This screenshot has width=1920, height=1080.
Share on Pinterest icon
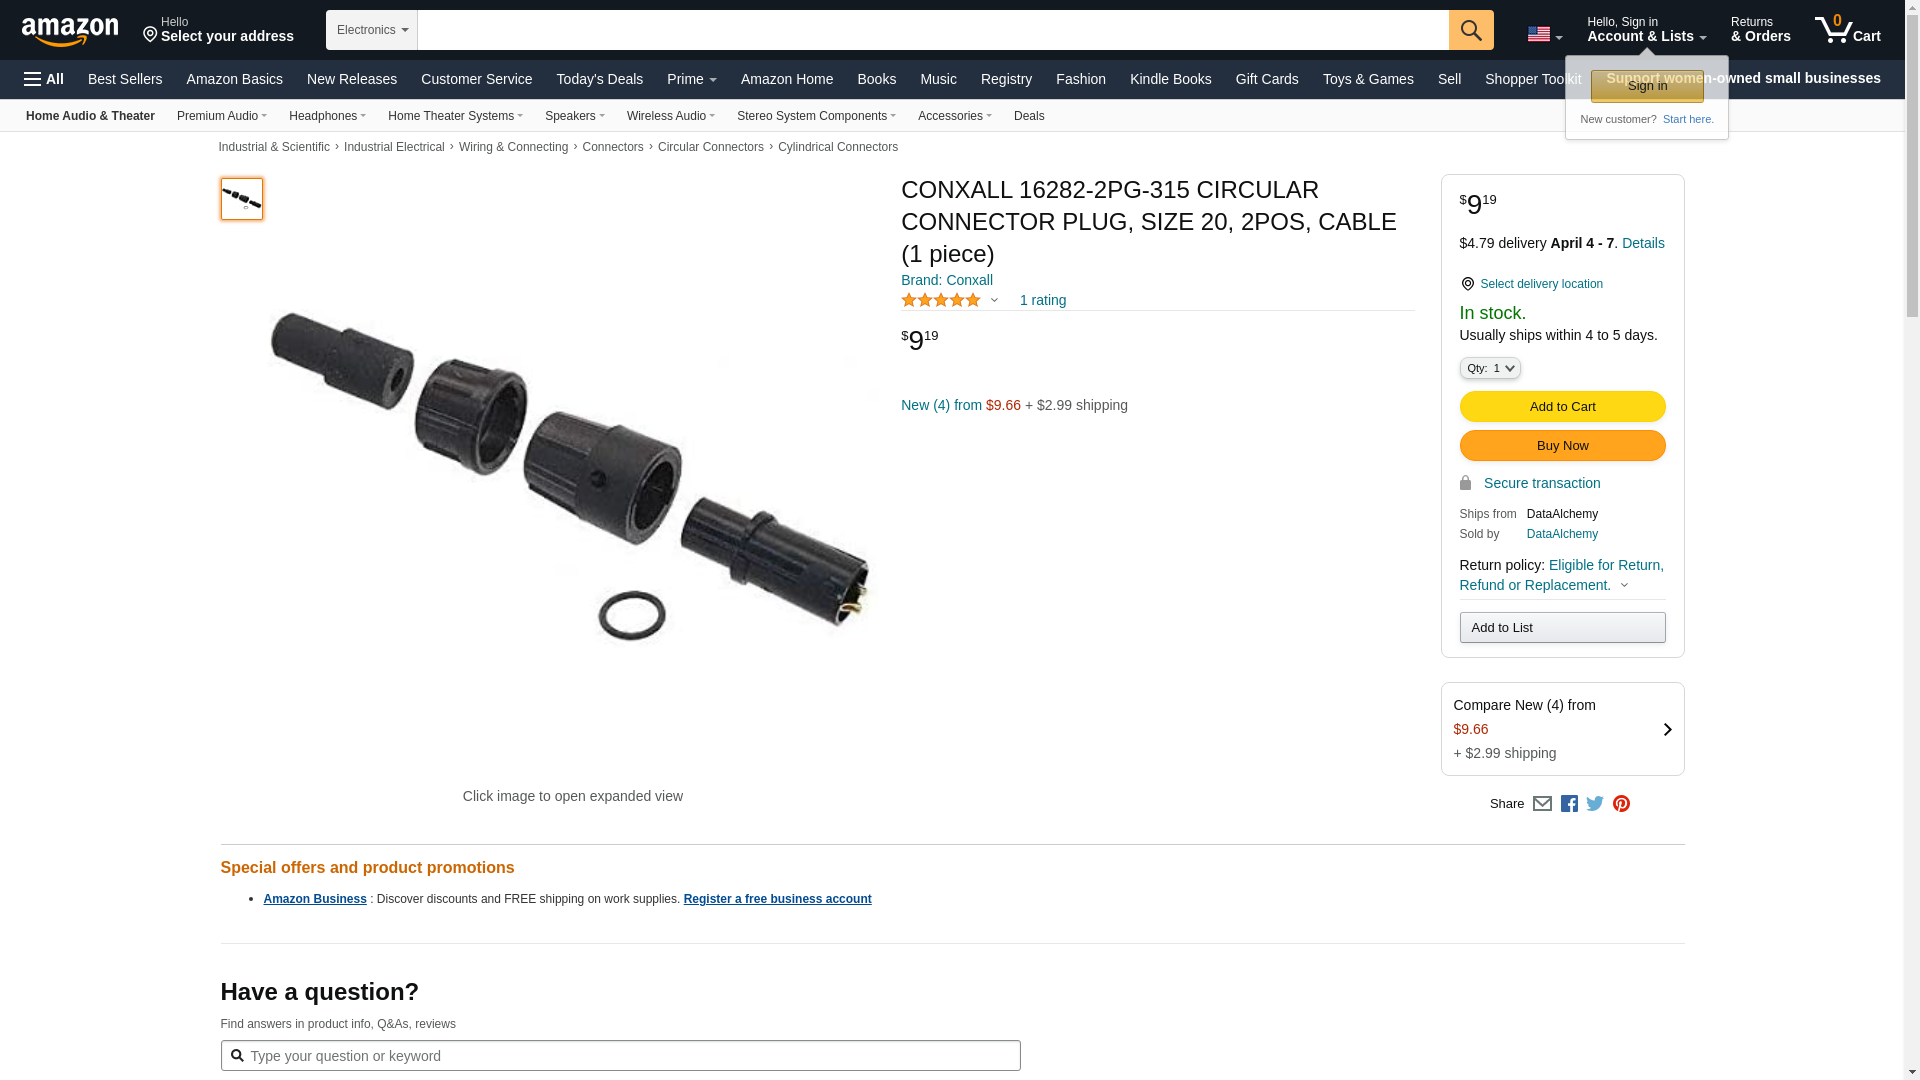pyautogui.click(x=1621, y=804)
